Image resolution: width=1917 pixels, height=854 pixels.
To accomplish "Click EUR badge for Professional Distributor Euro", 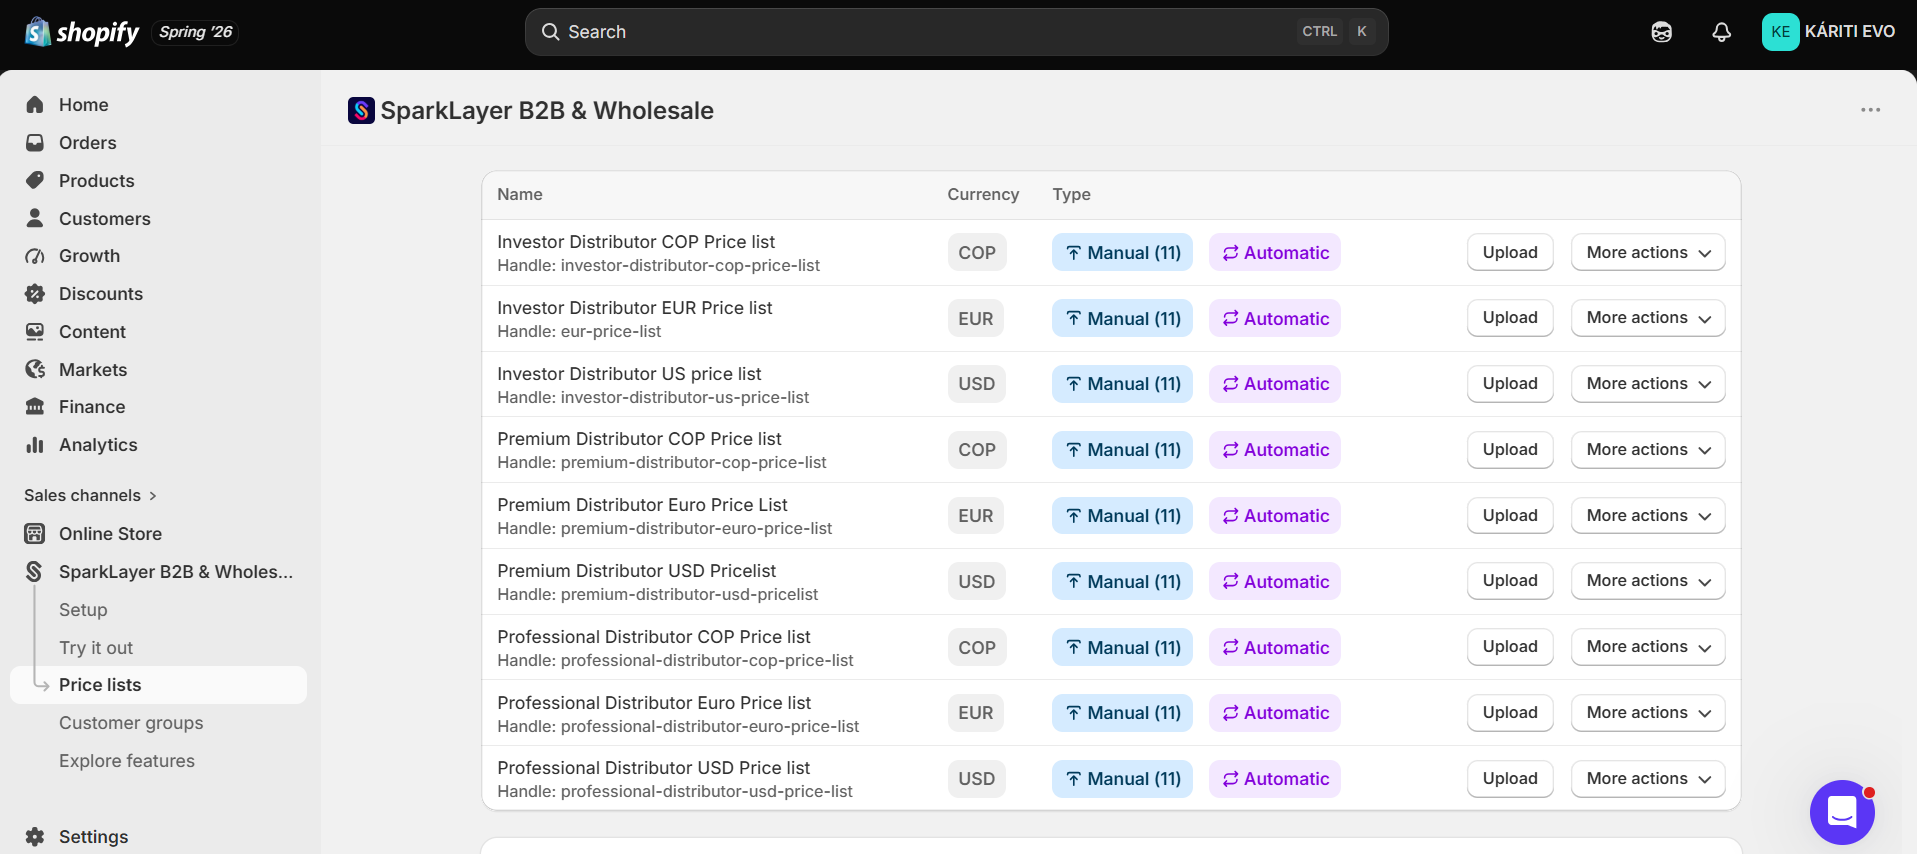I will pyautogui.click(x=976, y=713).
